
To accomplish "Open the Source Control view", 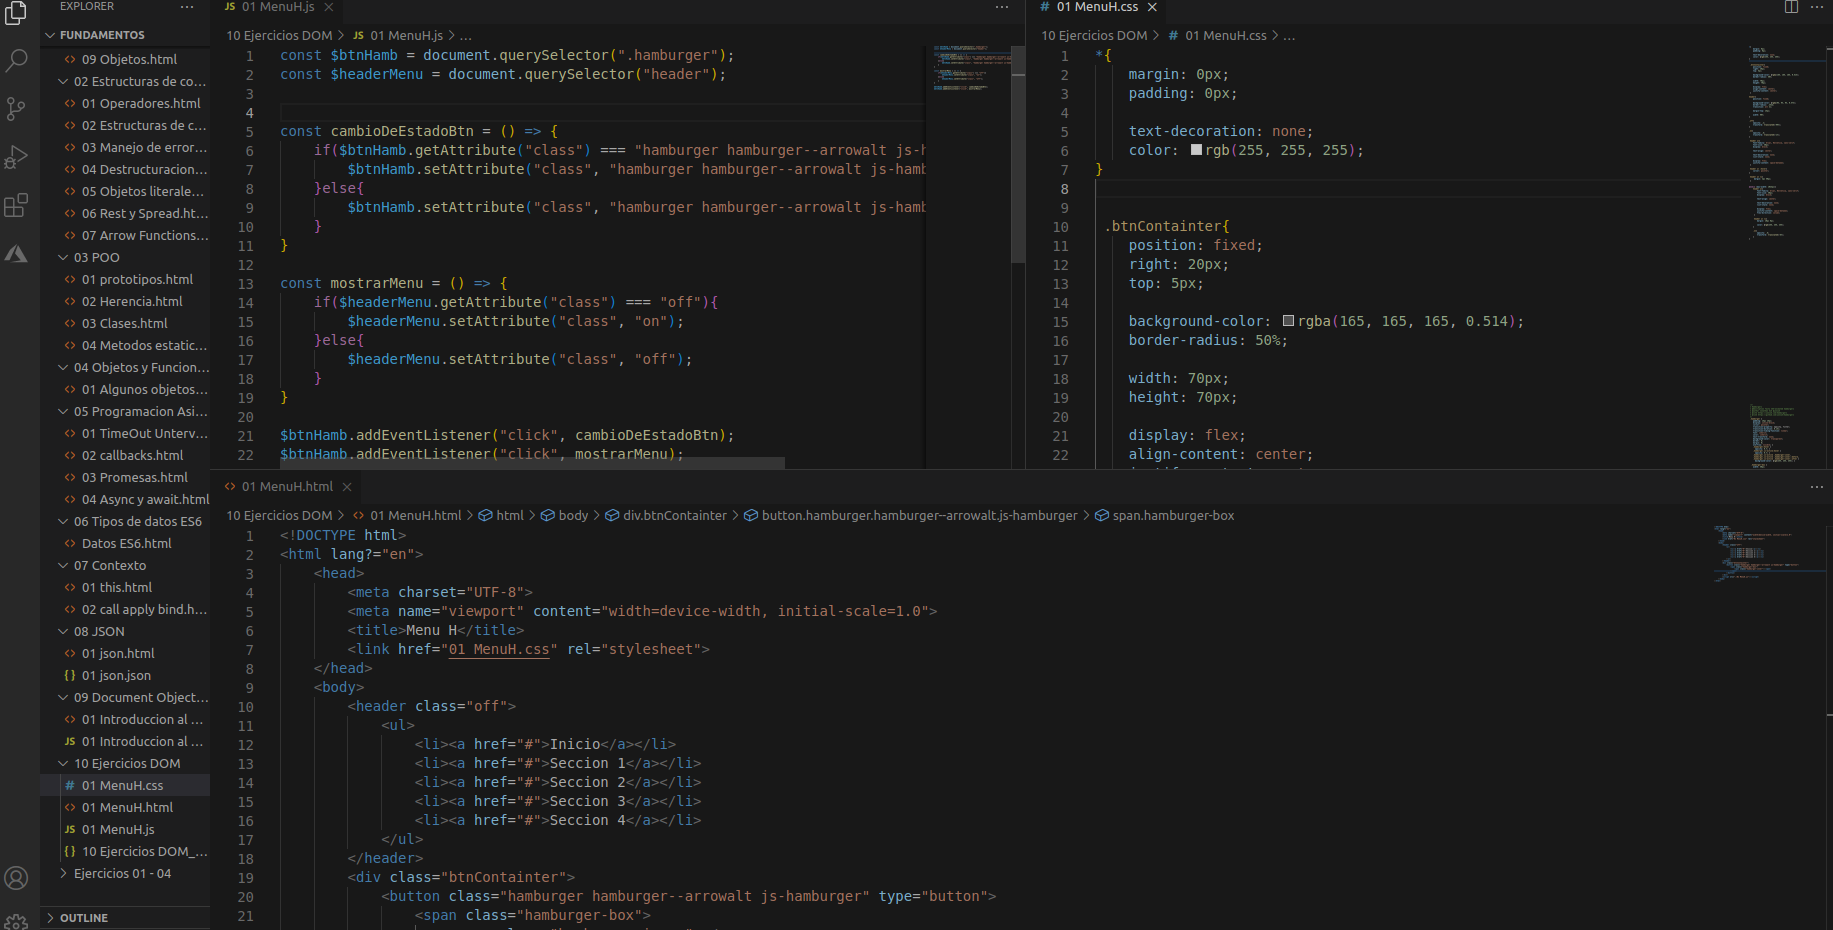I will [x=16, y=109].
